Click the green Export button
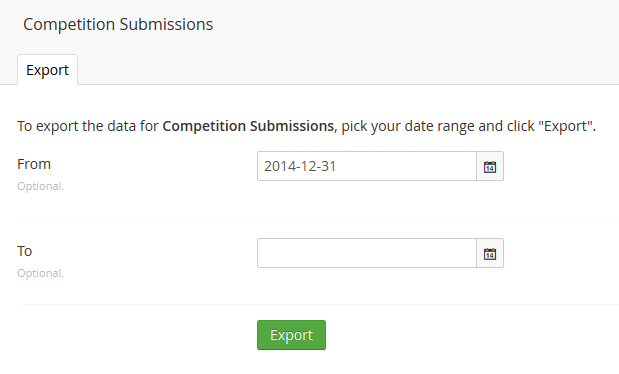Image resolution: width=619 pixels, height=374 pixels. click(291, 335)
